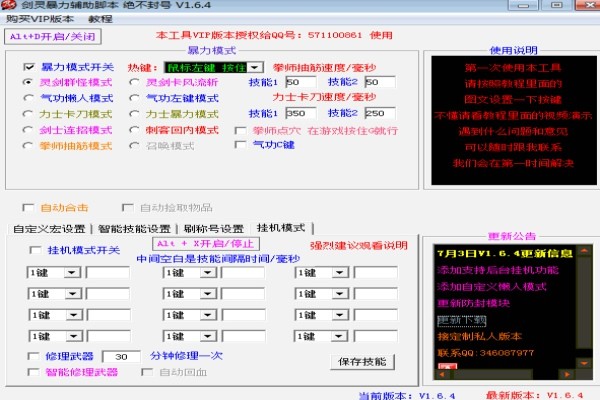Toggle the 暴力模式开关 checkbox
The width and height of the screenshot is (600, 400).
point(30,67)
